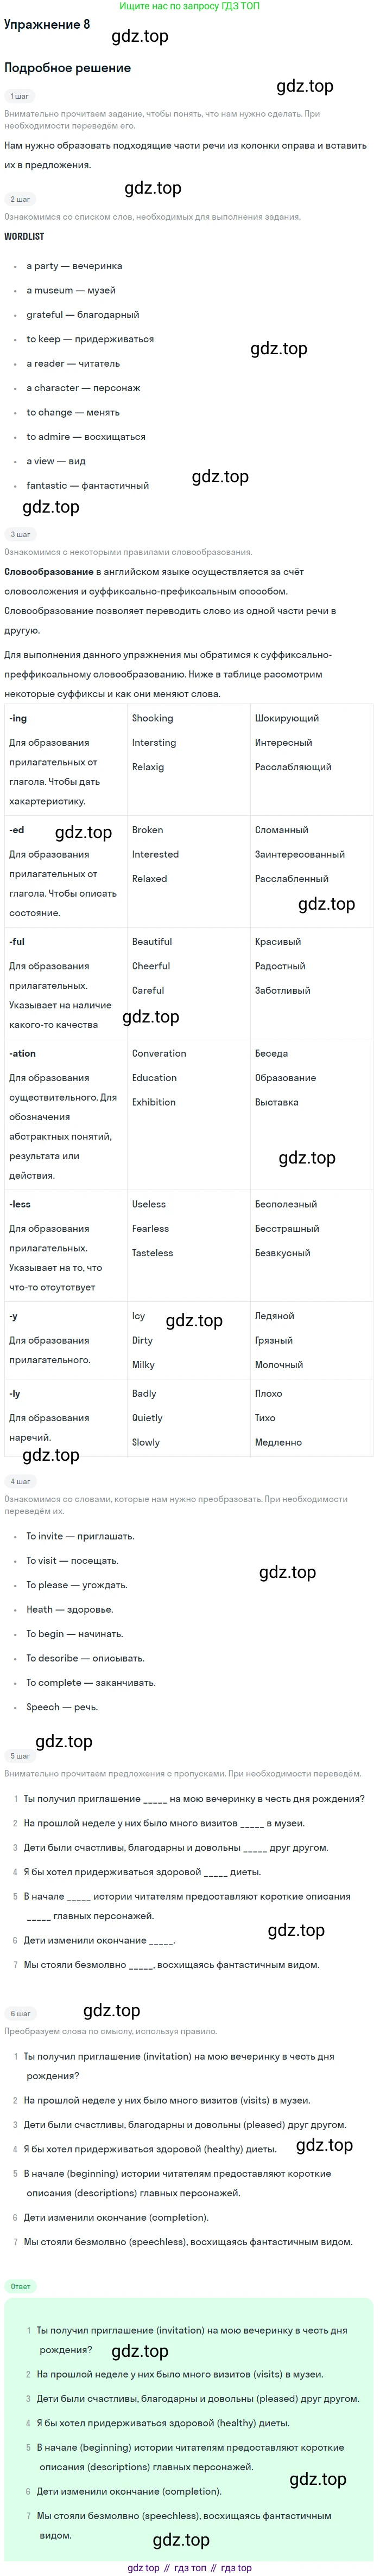The image size is (380, 2576).
Task: Click the 'Подробное решение' heading
Action: pos(67,68)
